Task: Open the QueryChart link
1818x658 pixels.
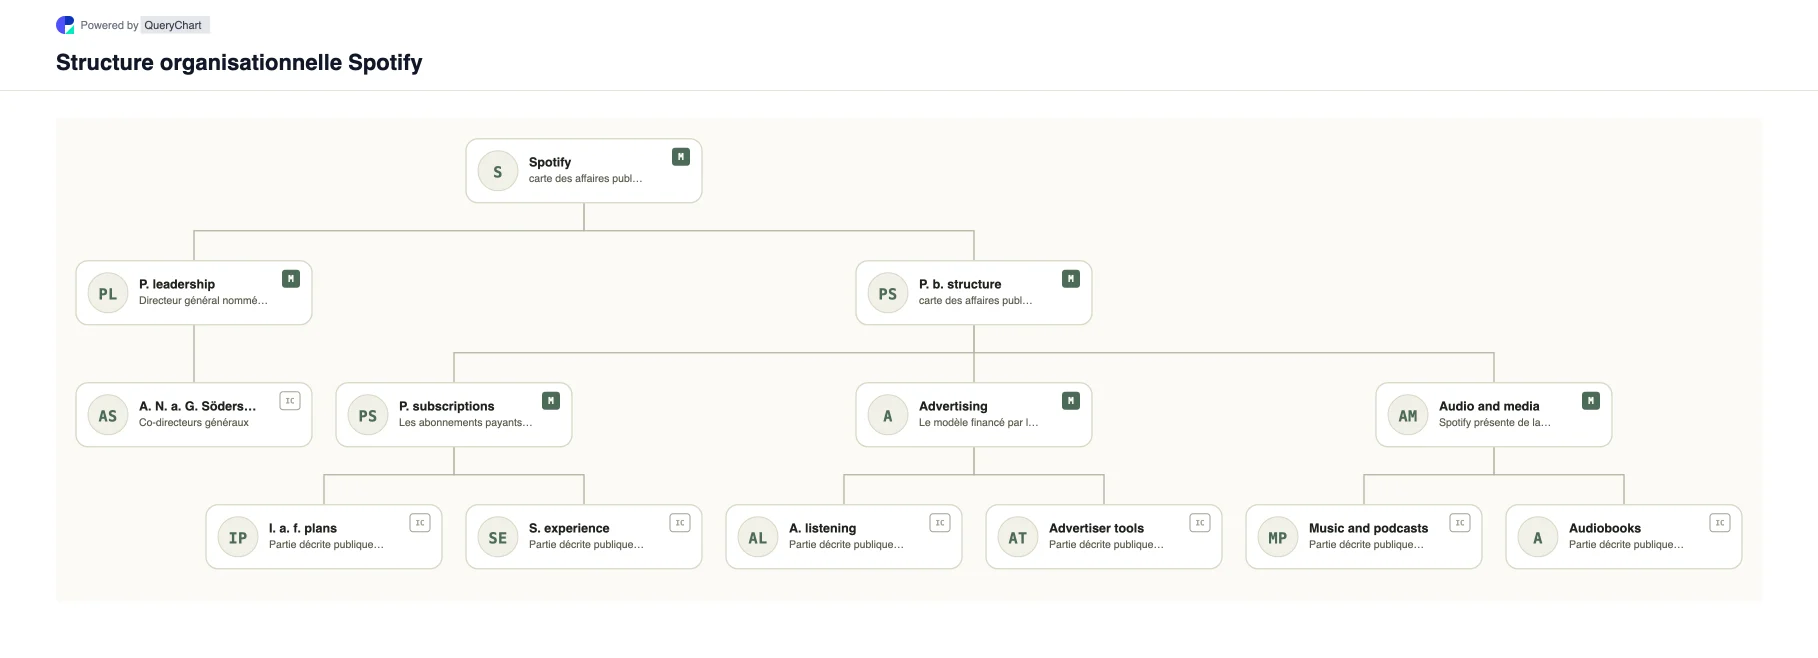Action: pos(173,25)
